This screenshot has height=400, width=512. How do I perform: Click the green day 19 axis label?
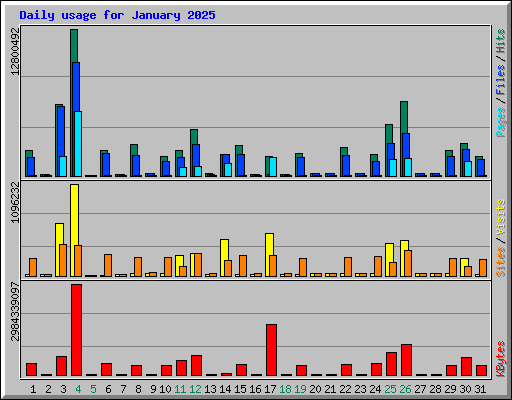click(x=300, y=389)
